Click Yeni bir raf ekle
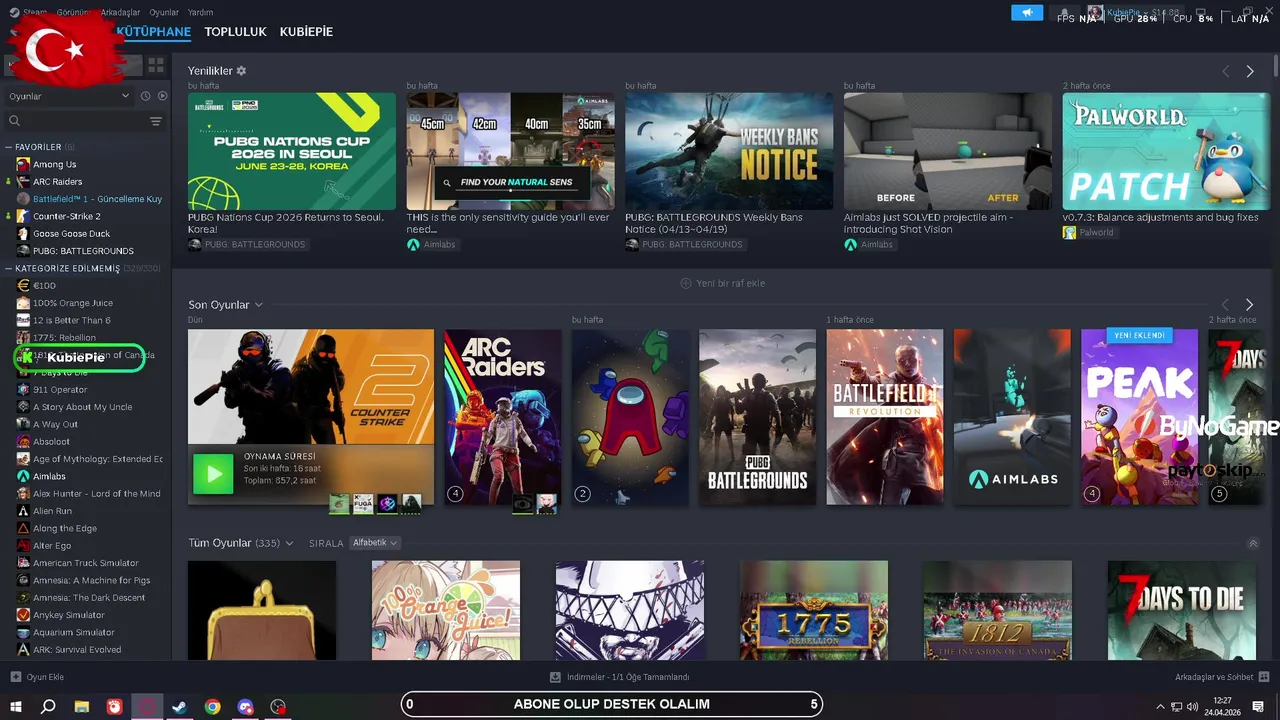 pyautogui.click(x=722, y=284)
